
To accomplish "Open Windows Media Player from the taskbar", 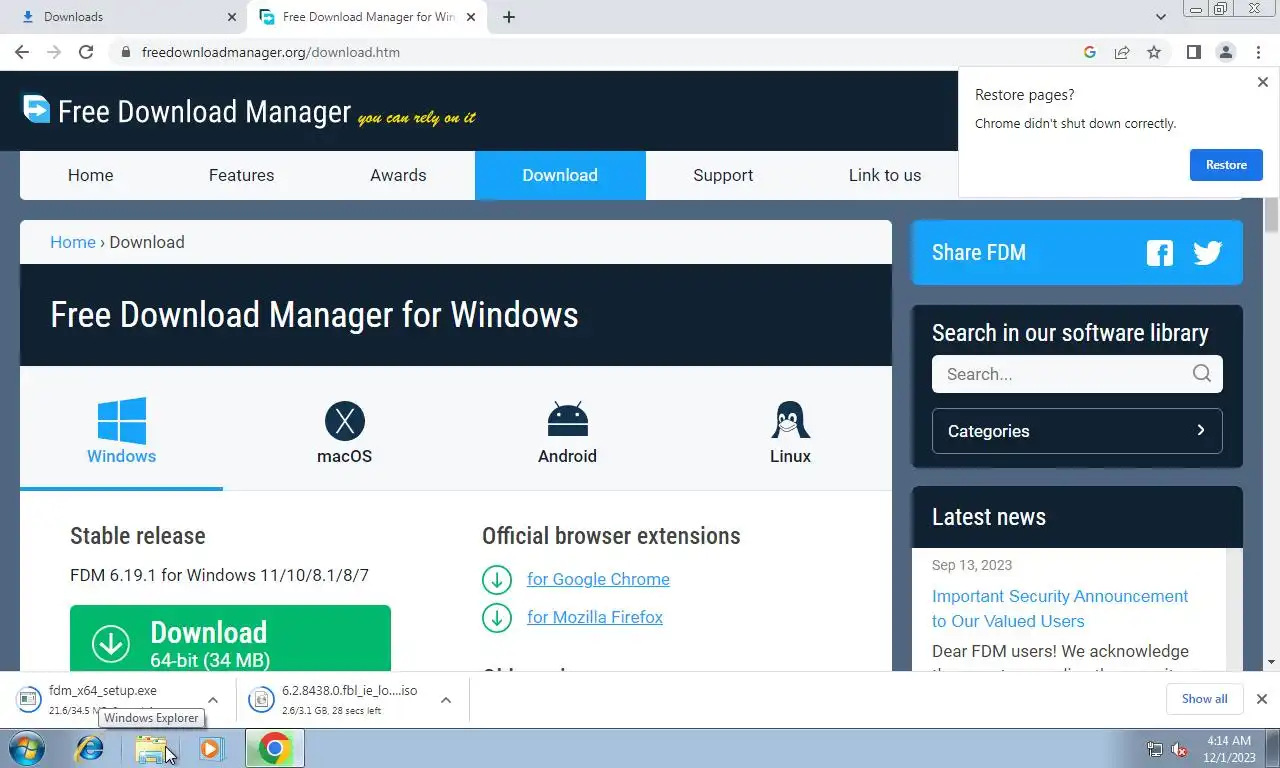I will tap(211, 748).
